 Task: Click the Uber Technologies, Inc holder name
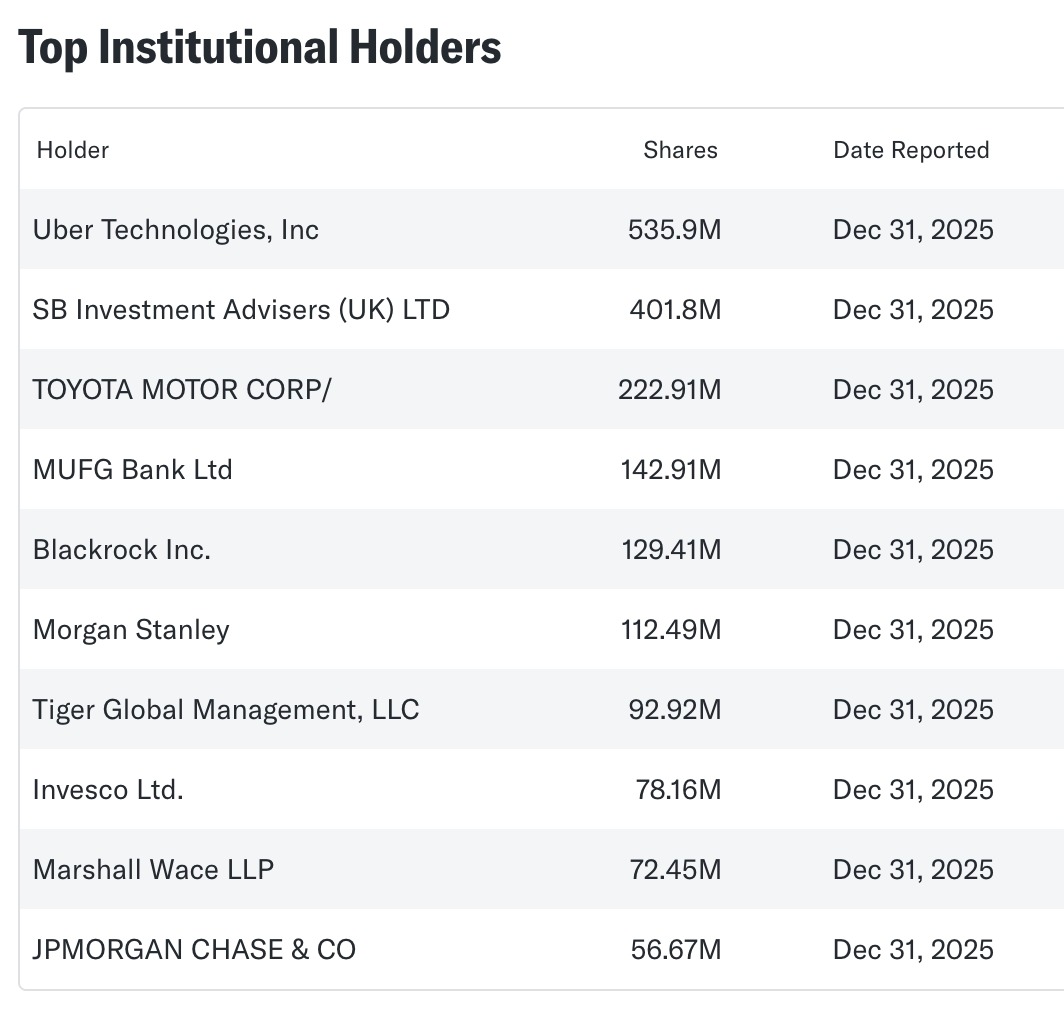pos(176,230)
